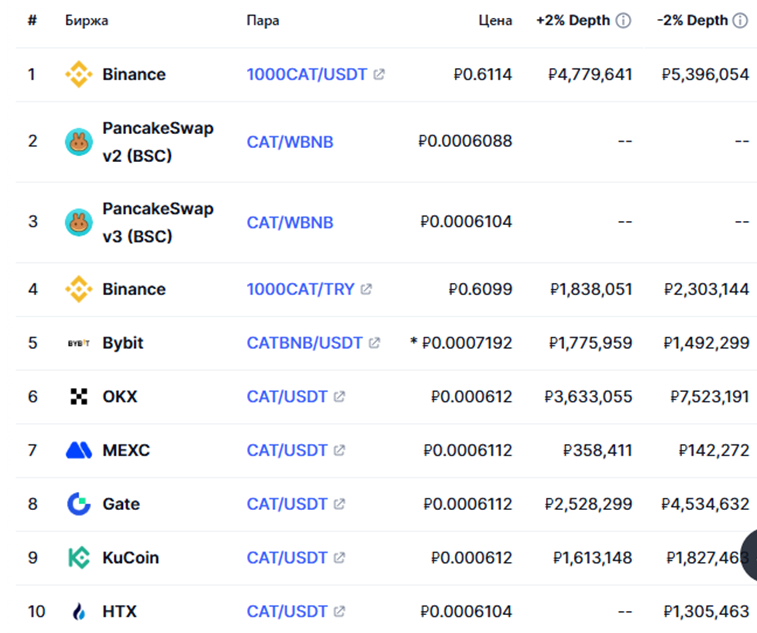
Task: Sort by the Цена column header
Action: click(x=495, y=20)
